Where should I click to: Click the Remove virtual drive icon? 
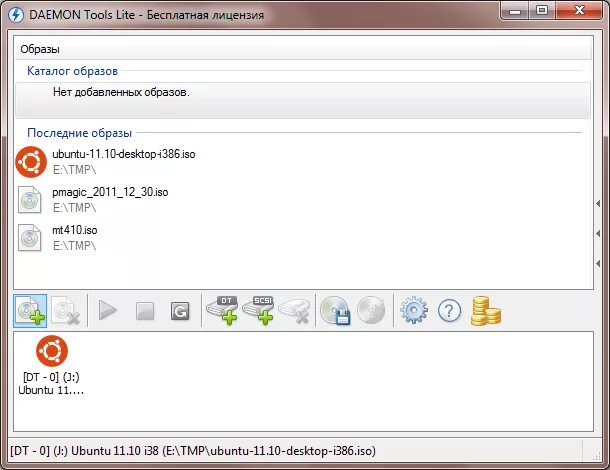(x=294, y=311)
